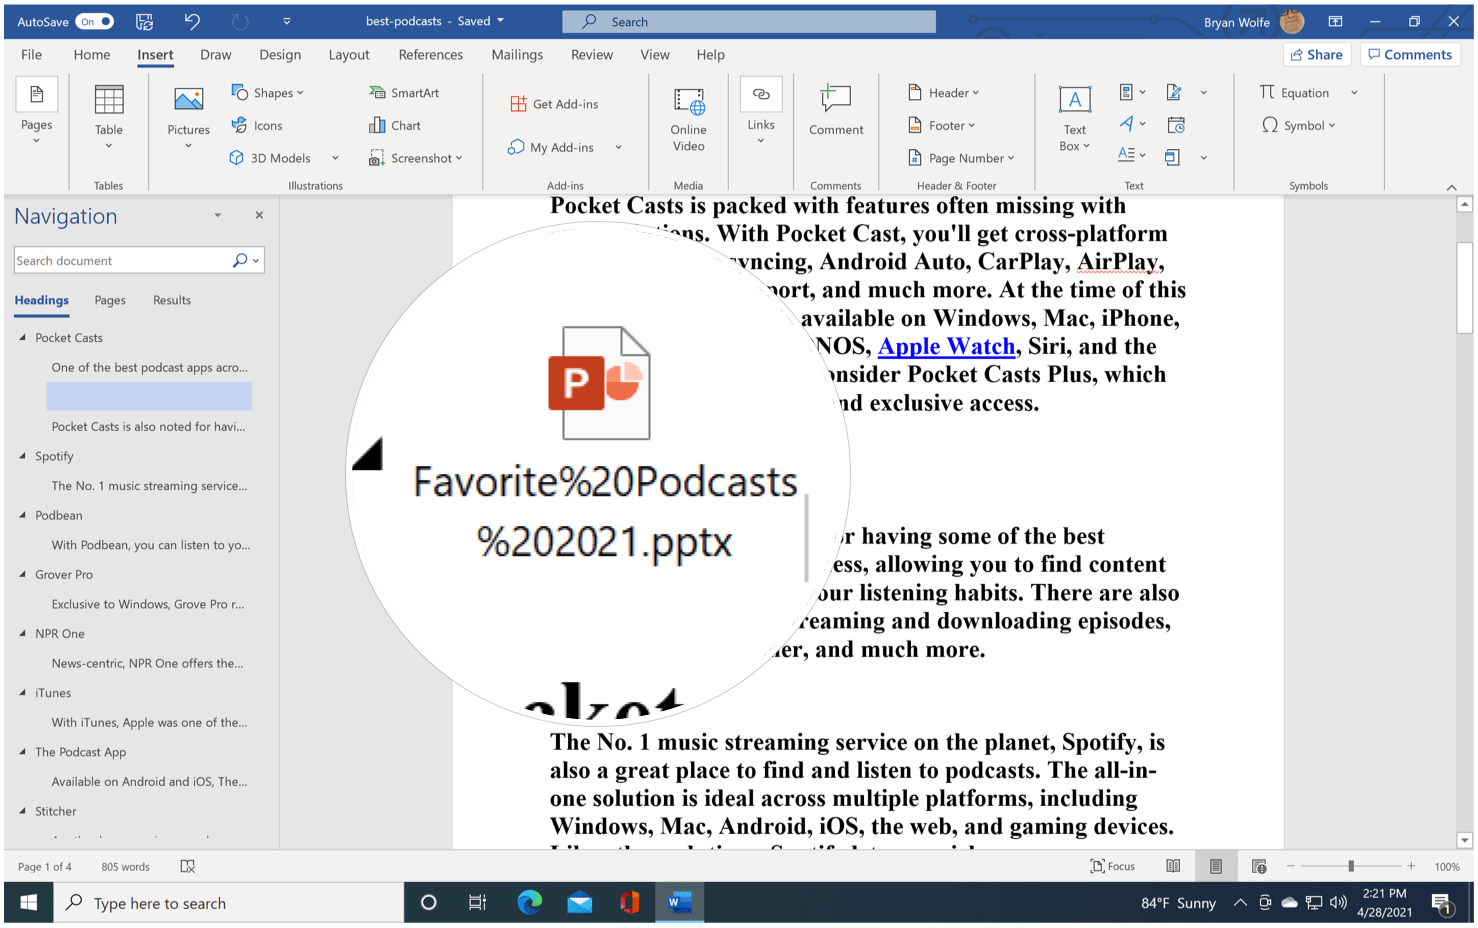Click the Online Video icon
Image resolution: width=1478 pixels, height=928 pixels.
point(688,102)
